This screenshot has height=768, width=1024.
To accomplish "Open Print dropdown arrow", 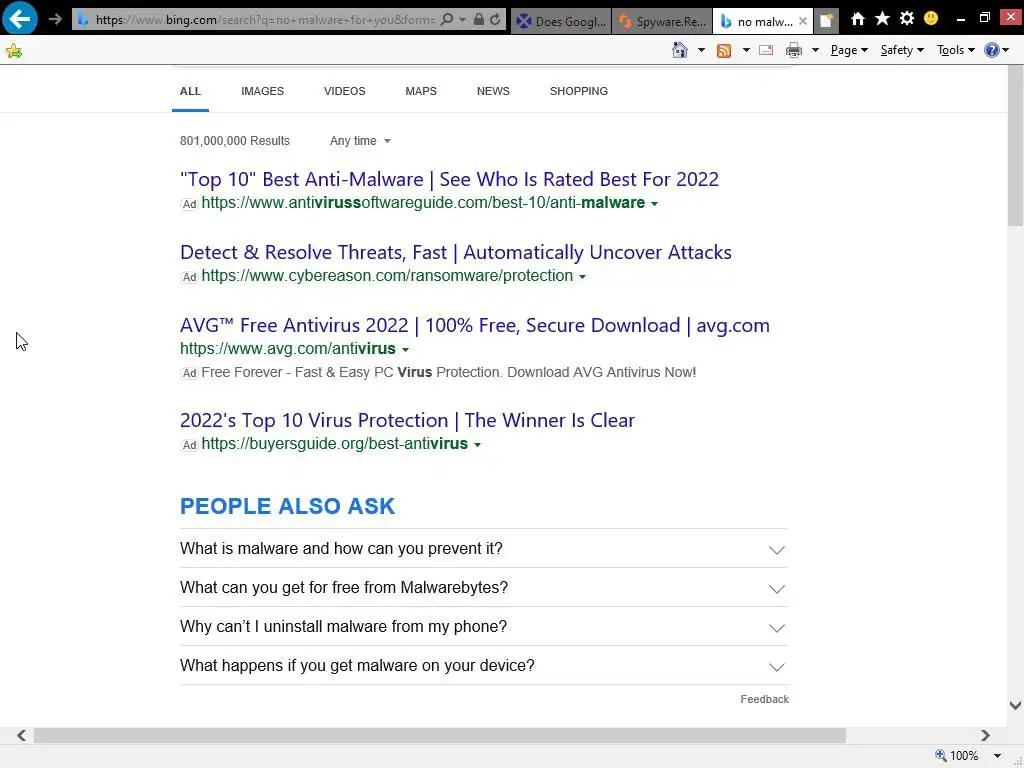I will [815, 50].
